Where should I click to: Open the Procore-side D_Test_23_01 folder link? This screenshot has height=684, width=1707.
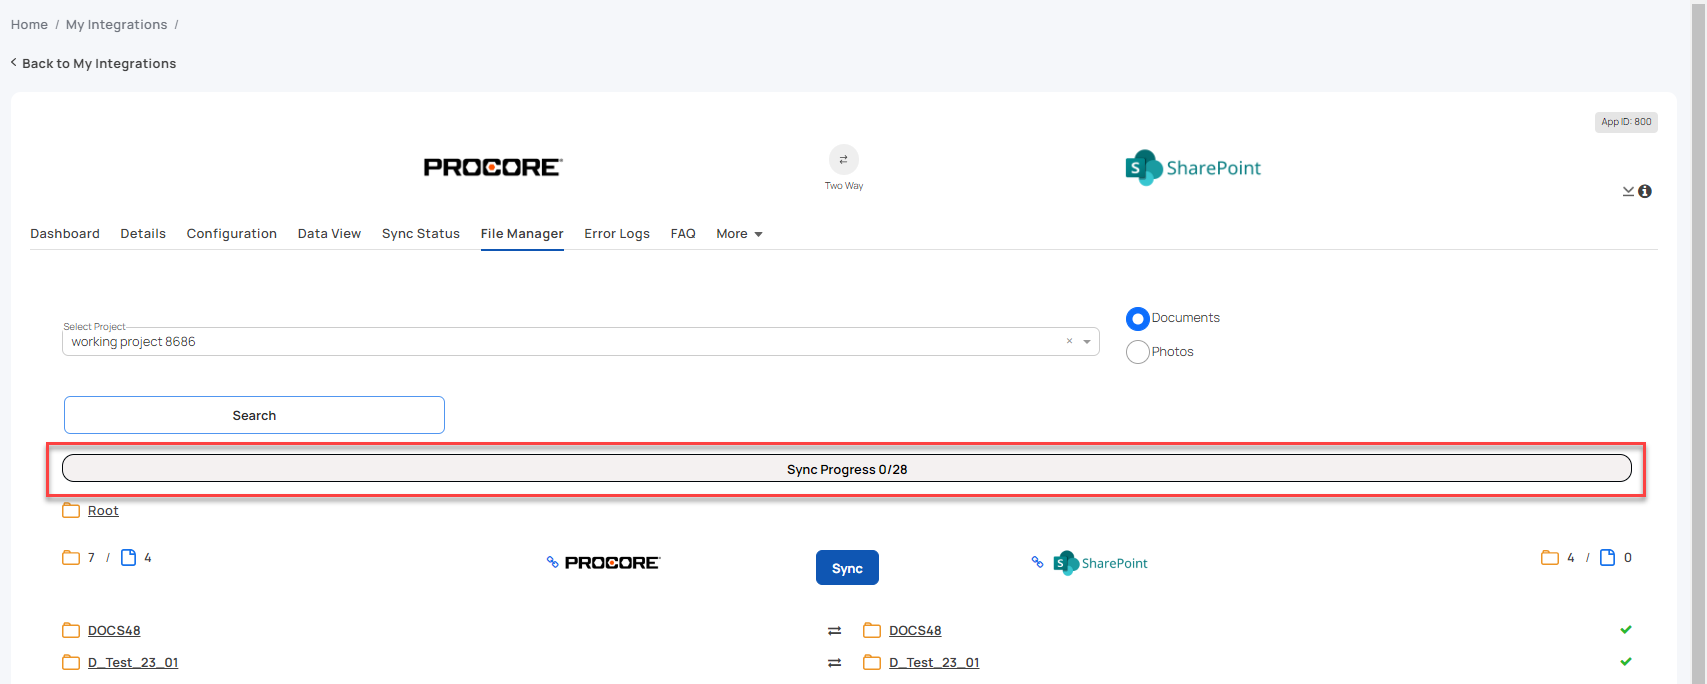[133, 663]
